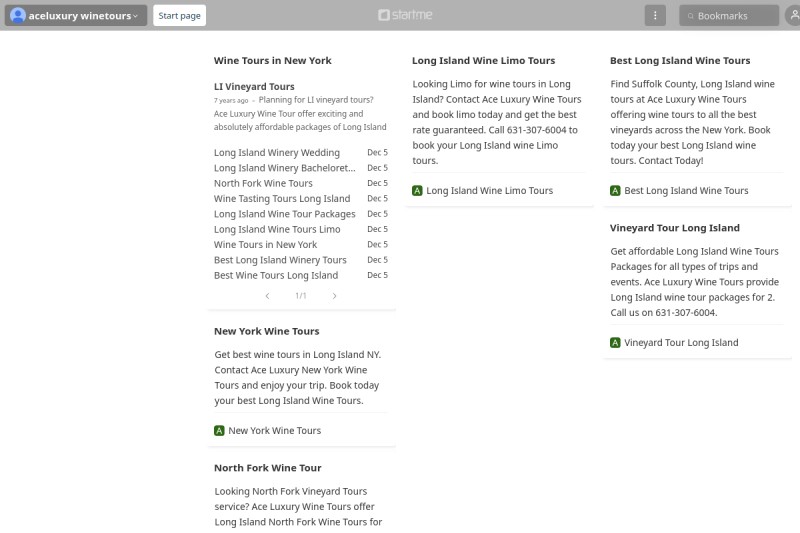Open Long Island Wine Tours Limo item
800x533 pixels.
(x=277, y=229)
